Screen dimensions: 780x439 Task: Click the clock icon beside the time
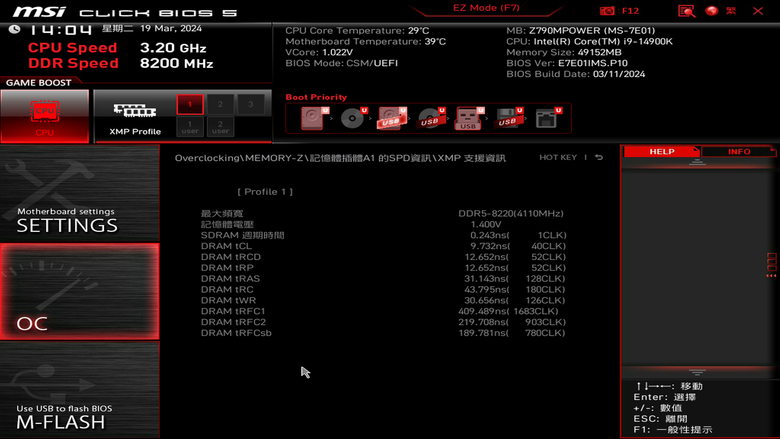[14, 29]
